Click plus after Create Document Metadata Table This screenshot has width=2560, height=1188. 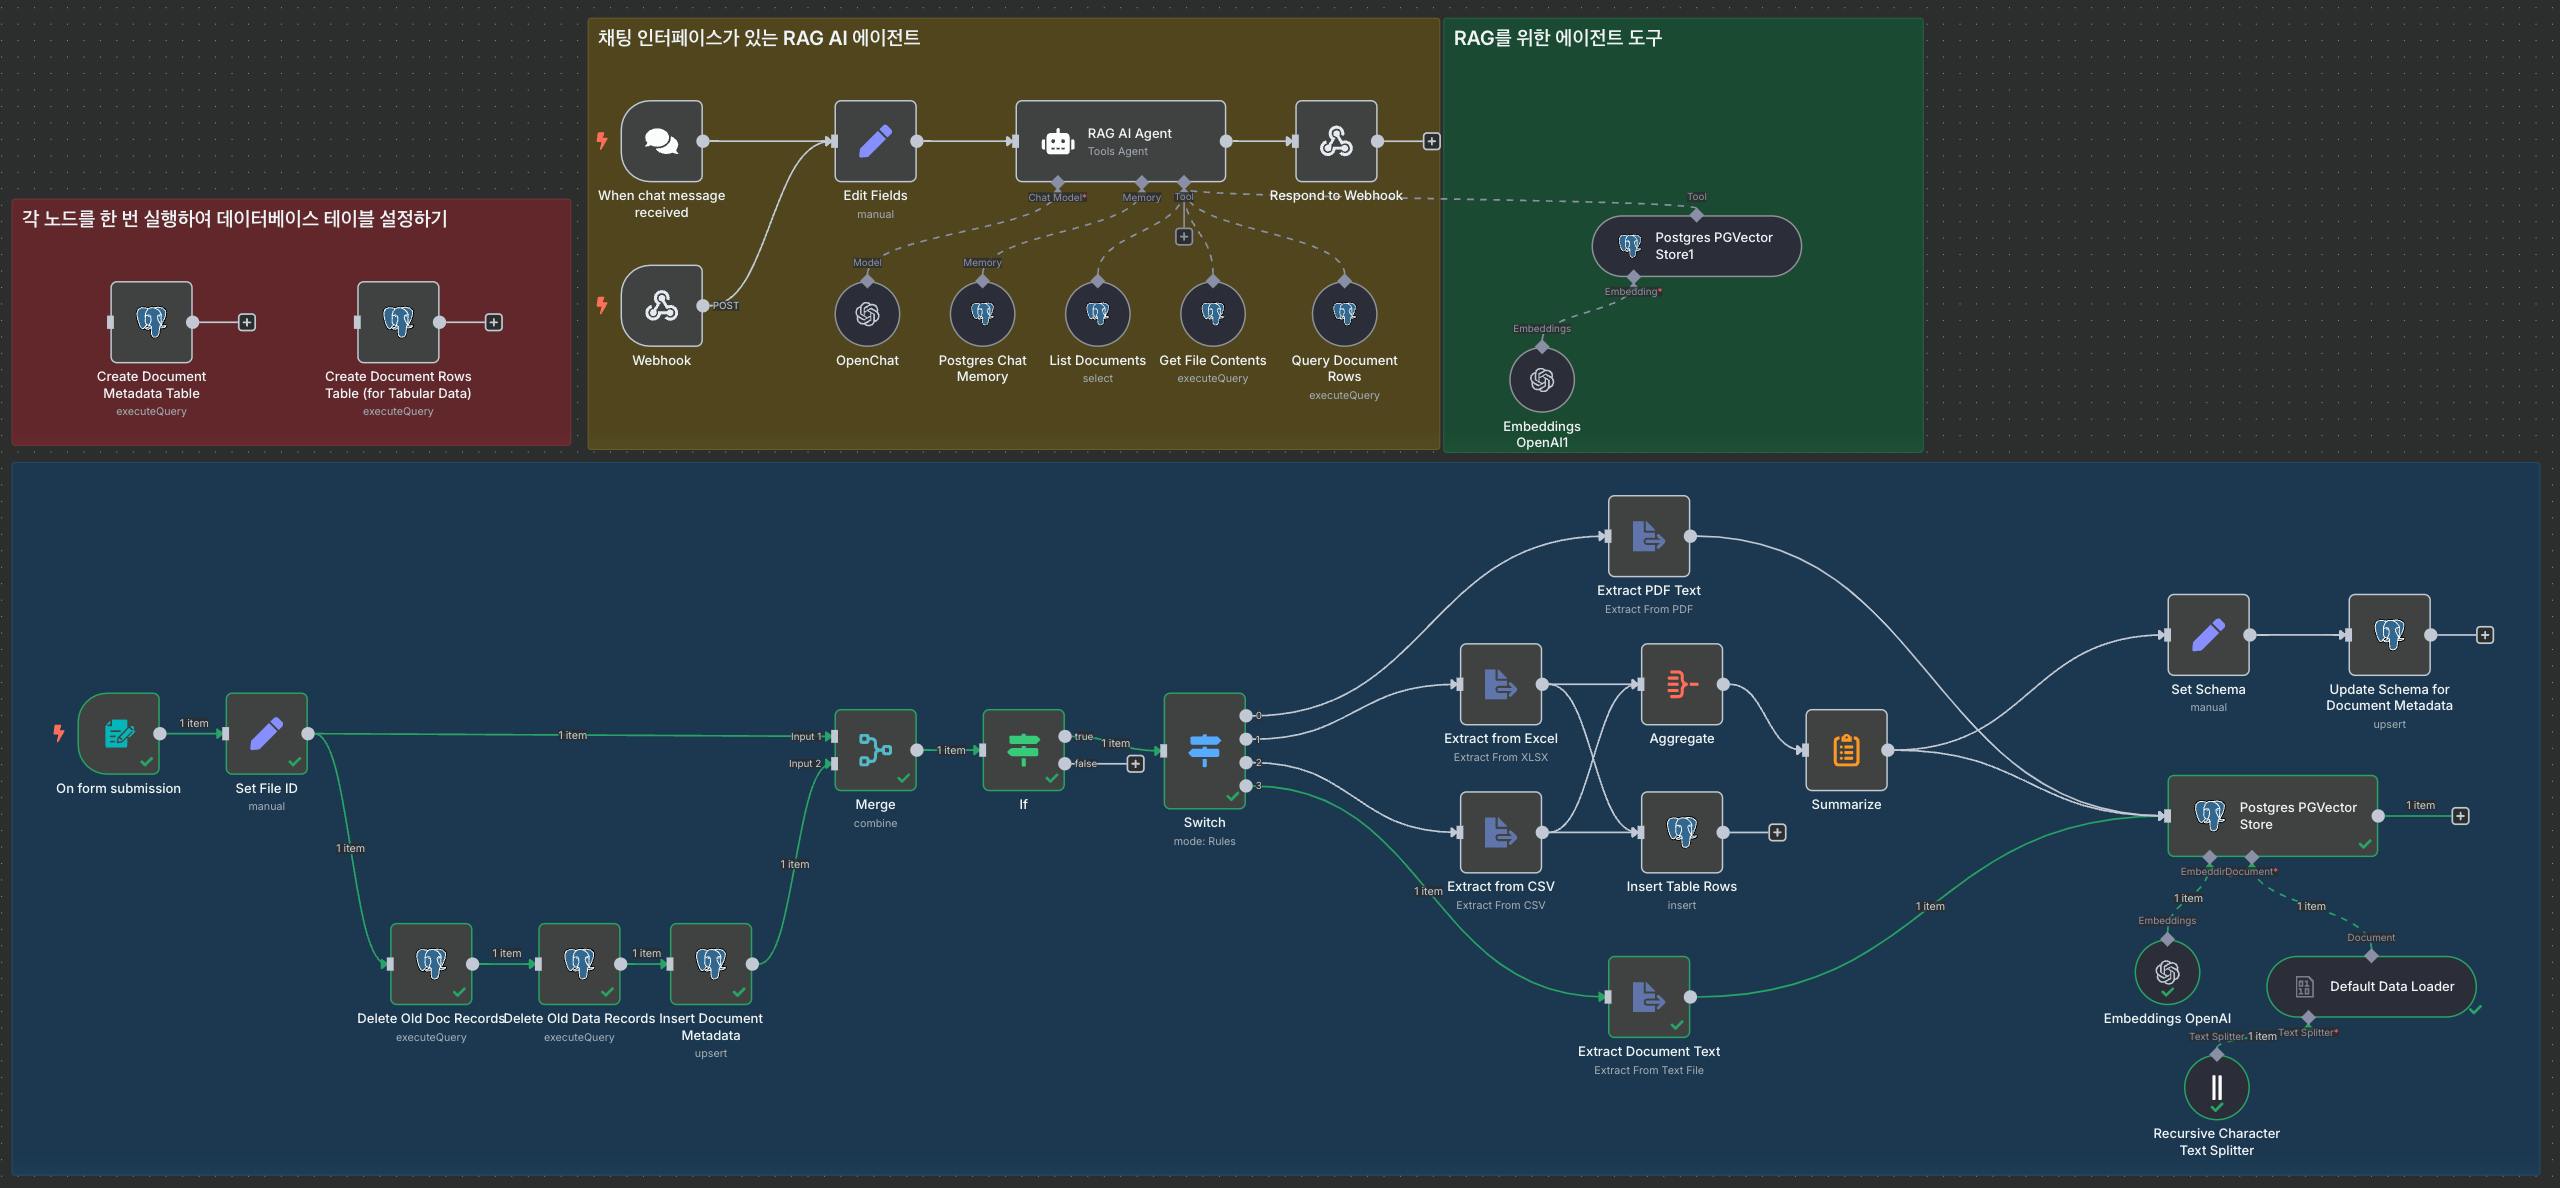pyautogui.click(x=247, y=322)
